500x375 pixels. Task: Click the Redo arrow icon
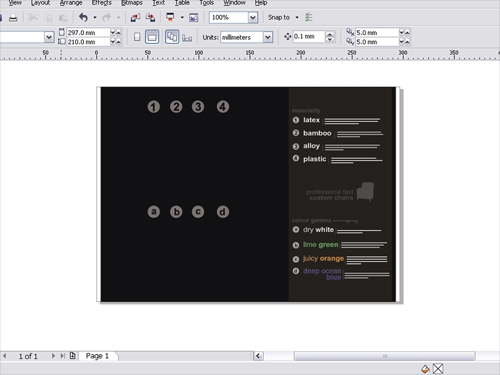(x=106, y=17)
